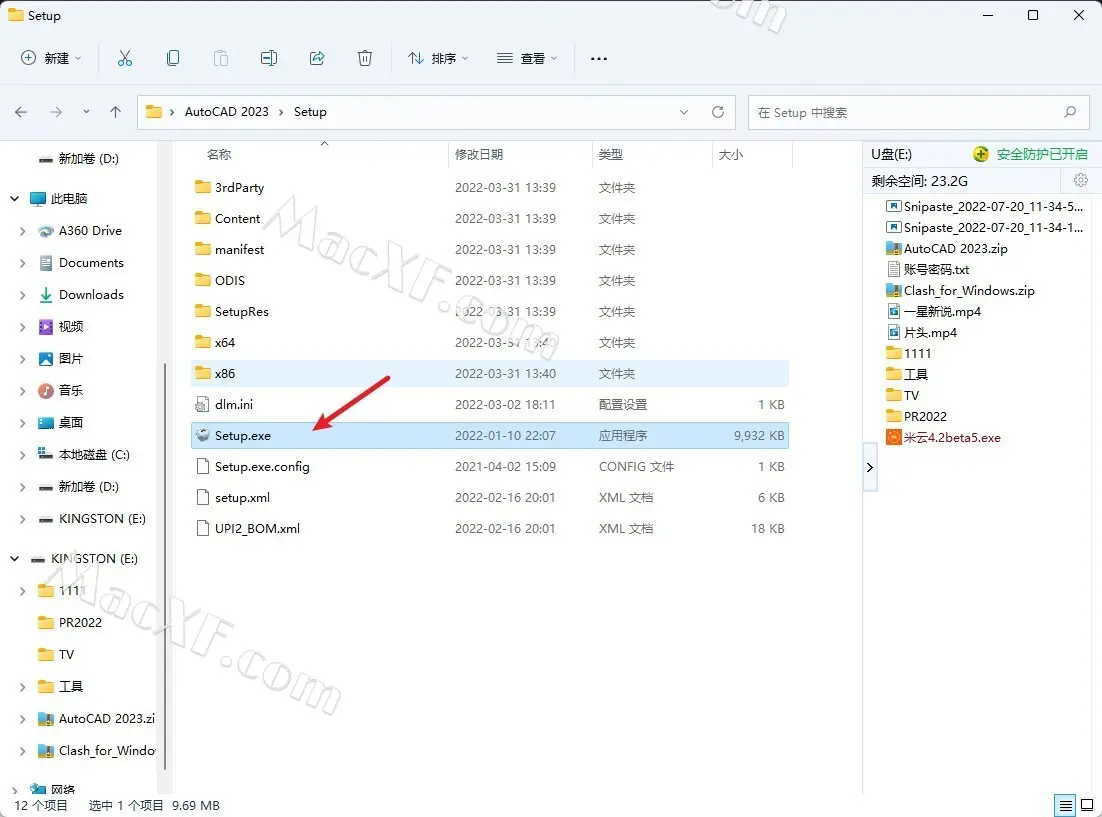Open 查看 view dropdown
Screen dimensions: 1102x817
[527, 58]
